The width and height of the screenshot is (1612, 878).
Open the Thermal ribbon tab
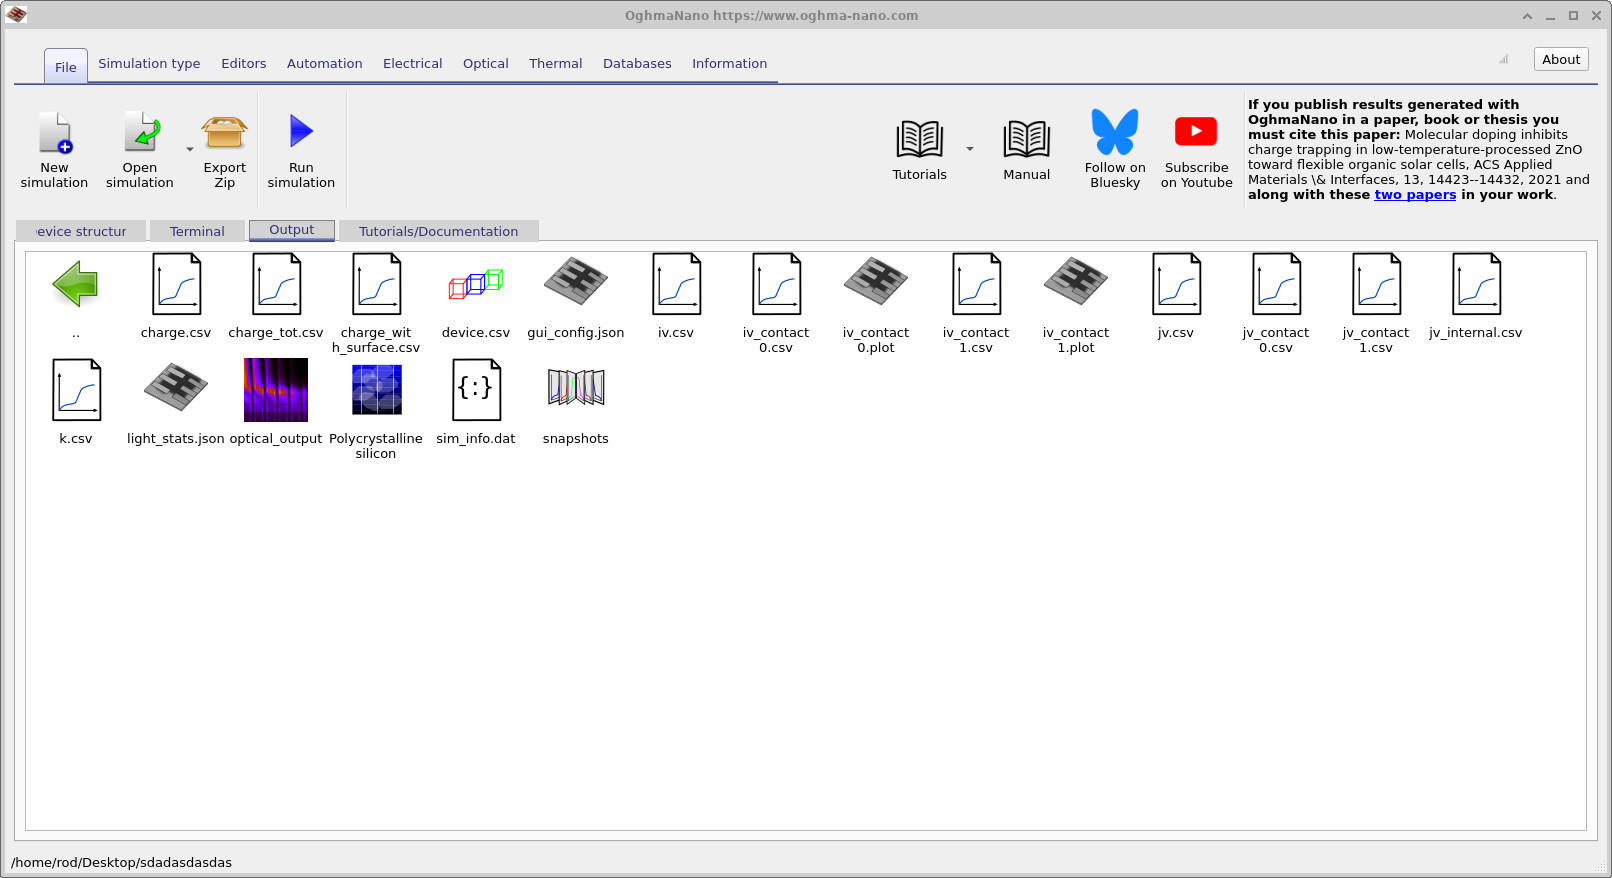point(556,64)
